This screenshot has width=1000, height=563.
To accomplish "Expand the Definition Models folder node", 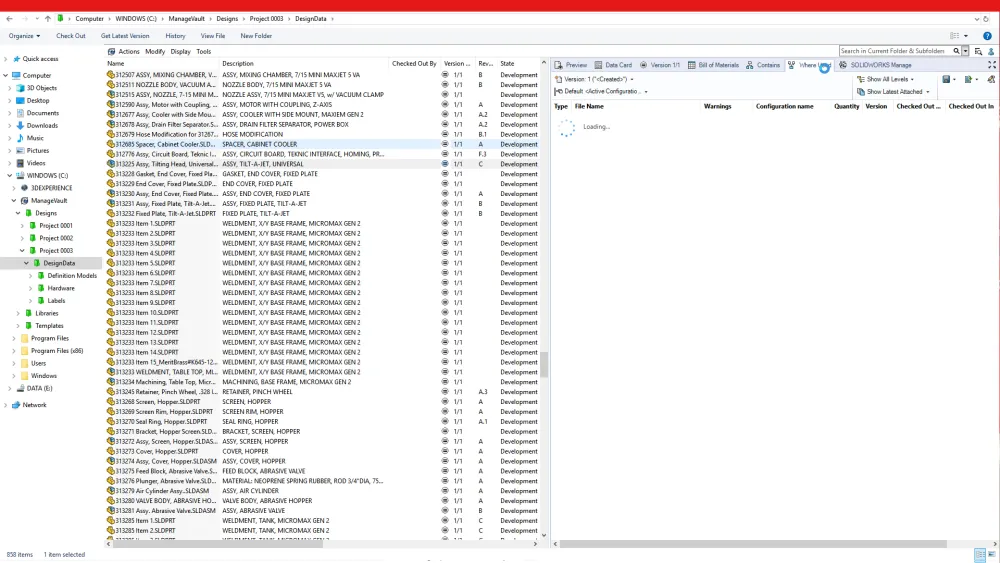I will click(31, 276).
